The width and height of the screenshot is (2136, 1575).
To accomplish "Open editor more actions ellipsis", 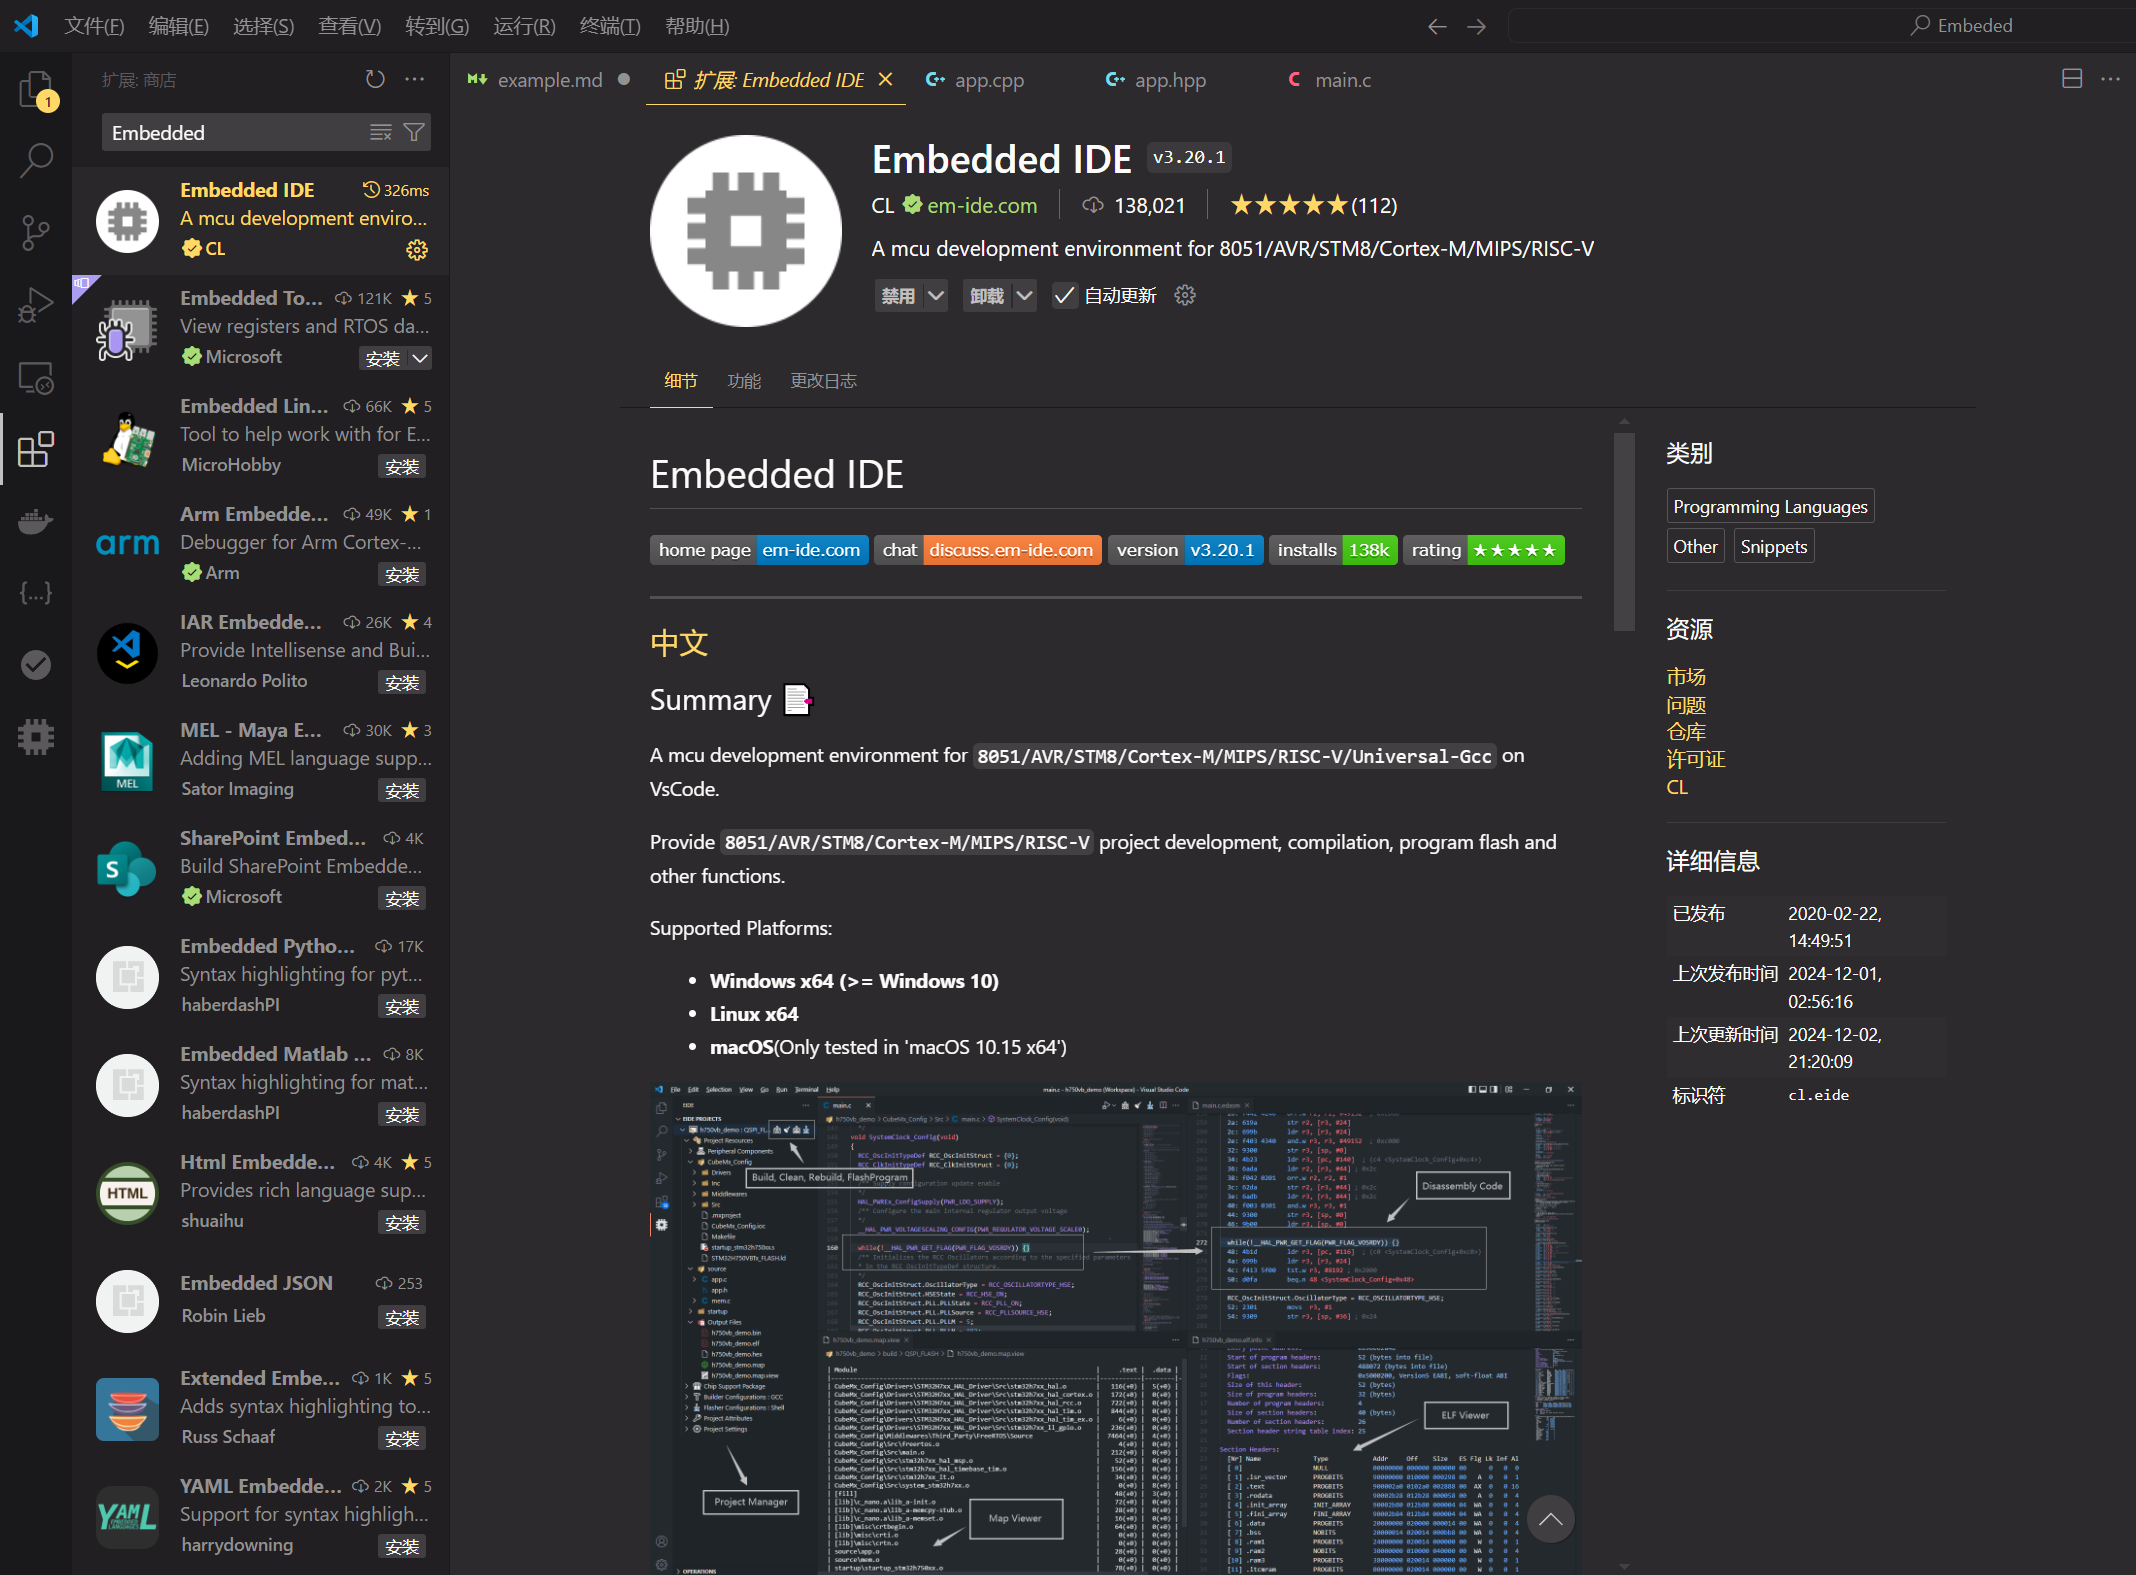I will point(2111,79).
